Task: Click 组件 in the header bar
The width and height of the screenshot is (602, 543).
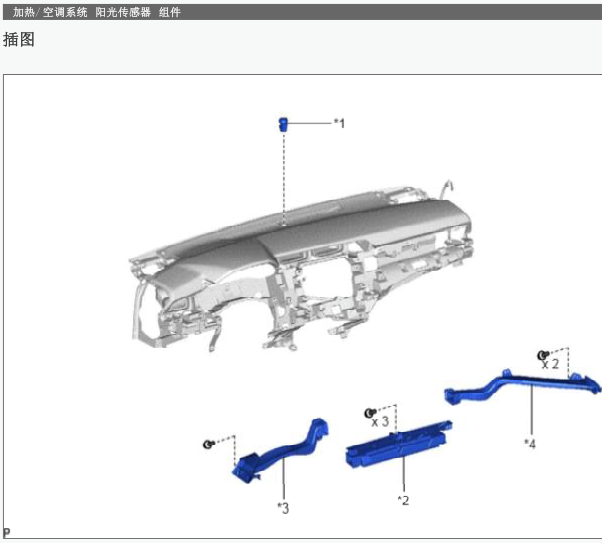Action: pos(169,12)
